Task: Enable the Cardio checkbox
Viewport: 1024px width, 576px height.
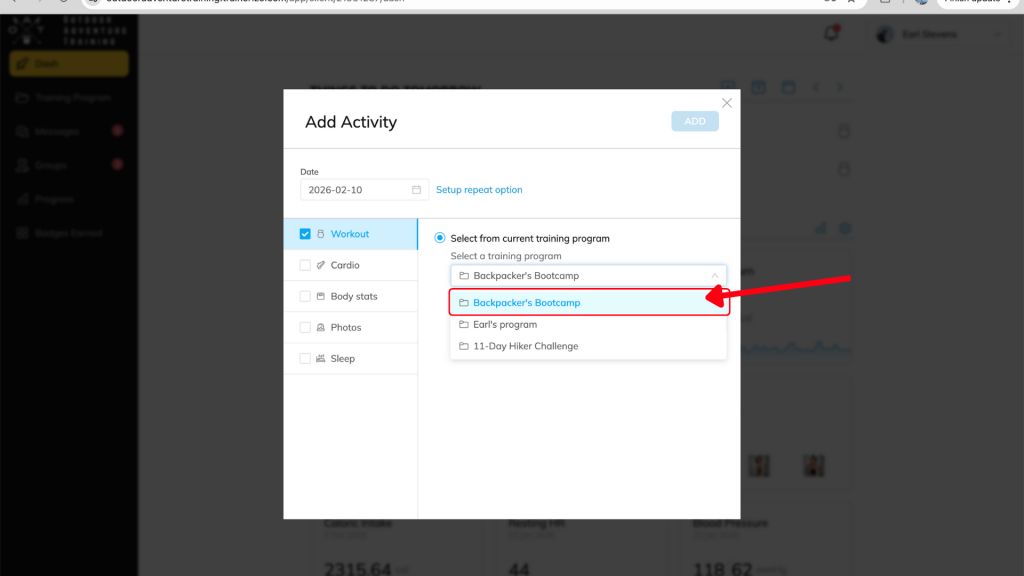Action: (305, 265)
